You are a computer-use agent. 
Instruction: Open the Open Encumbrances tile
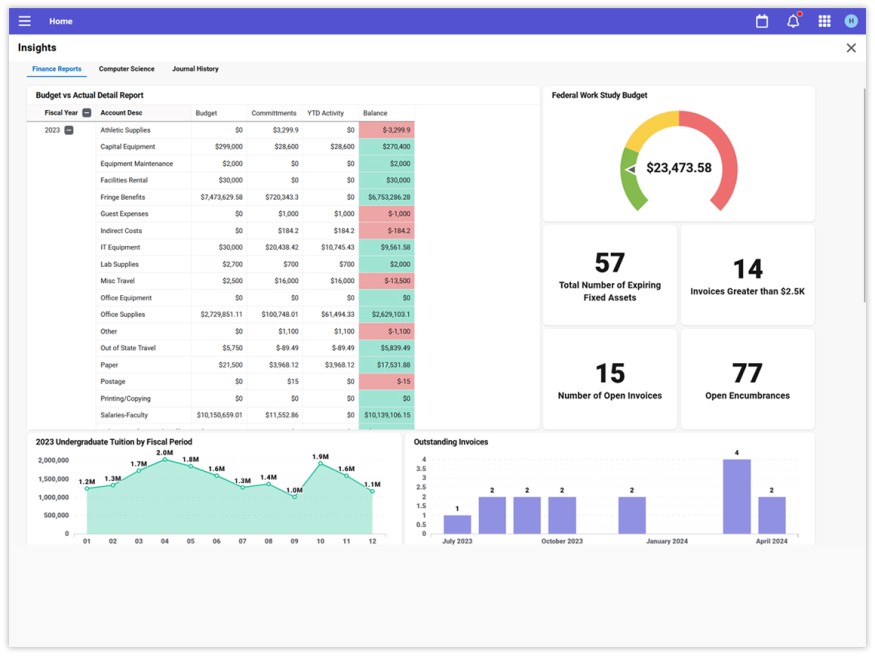[747, 380]
